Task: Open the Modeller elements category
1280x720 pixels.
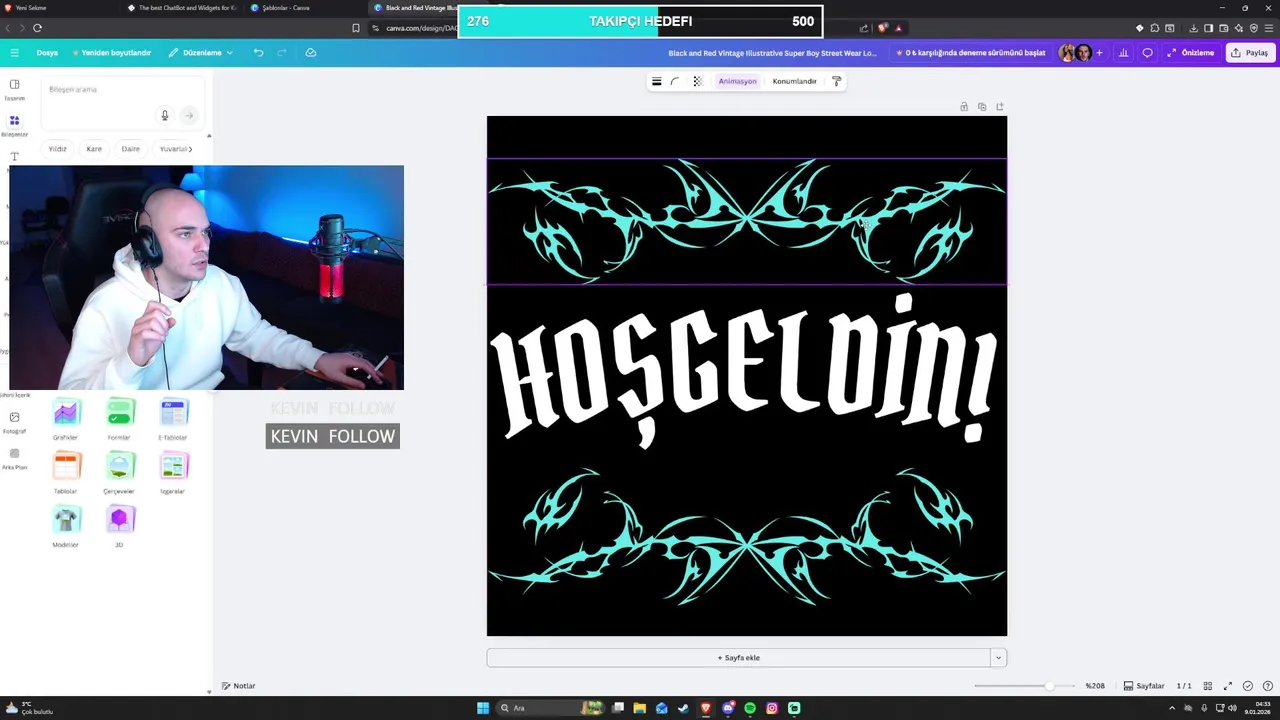Action: tap(66, 527)
